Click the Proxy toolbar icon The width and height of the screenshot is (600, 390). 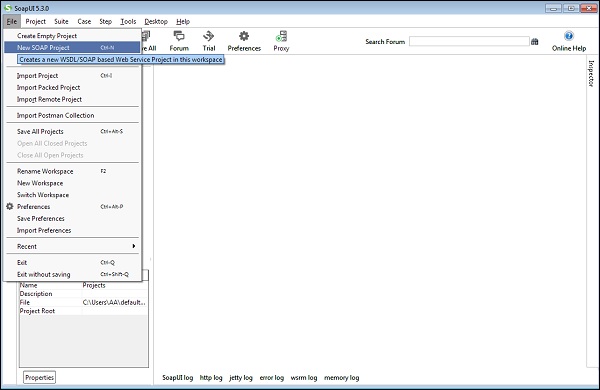tap(281, 36)
